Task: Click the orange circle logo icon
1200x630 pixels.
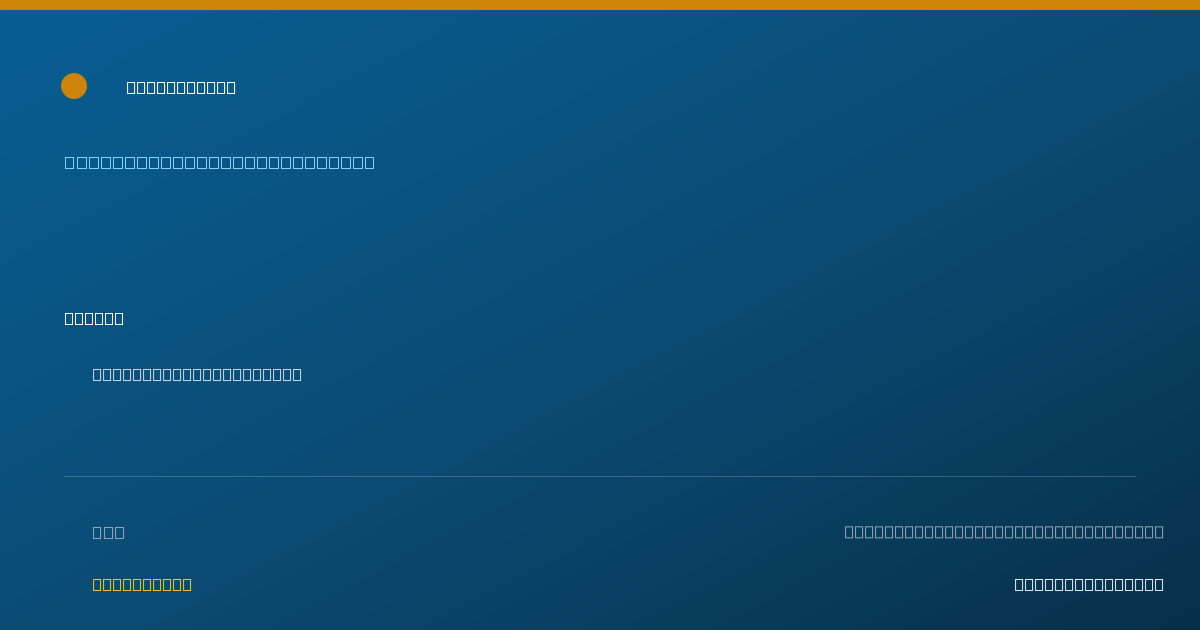Action: click(x=74, y=86)
